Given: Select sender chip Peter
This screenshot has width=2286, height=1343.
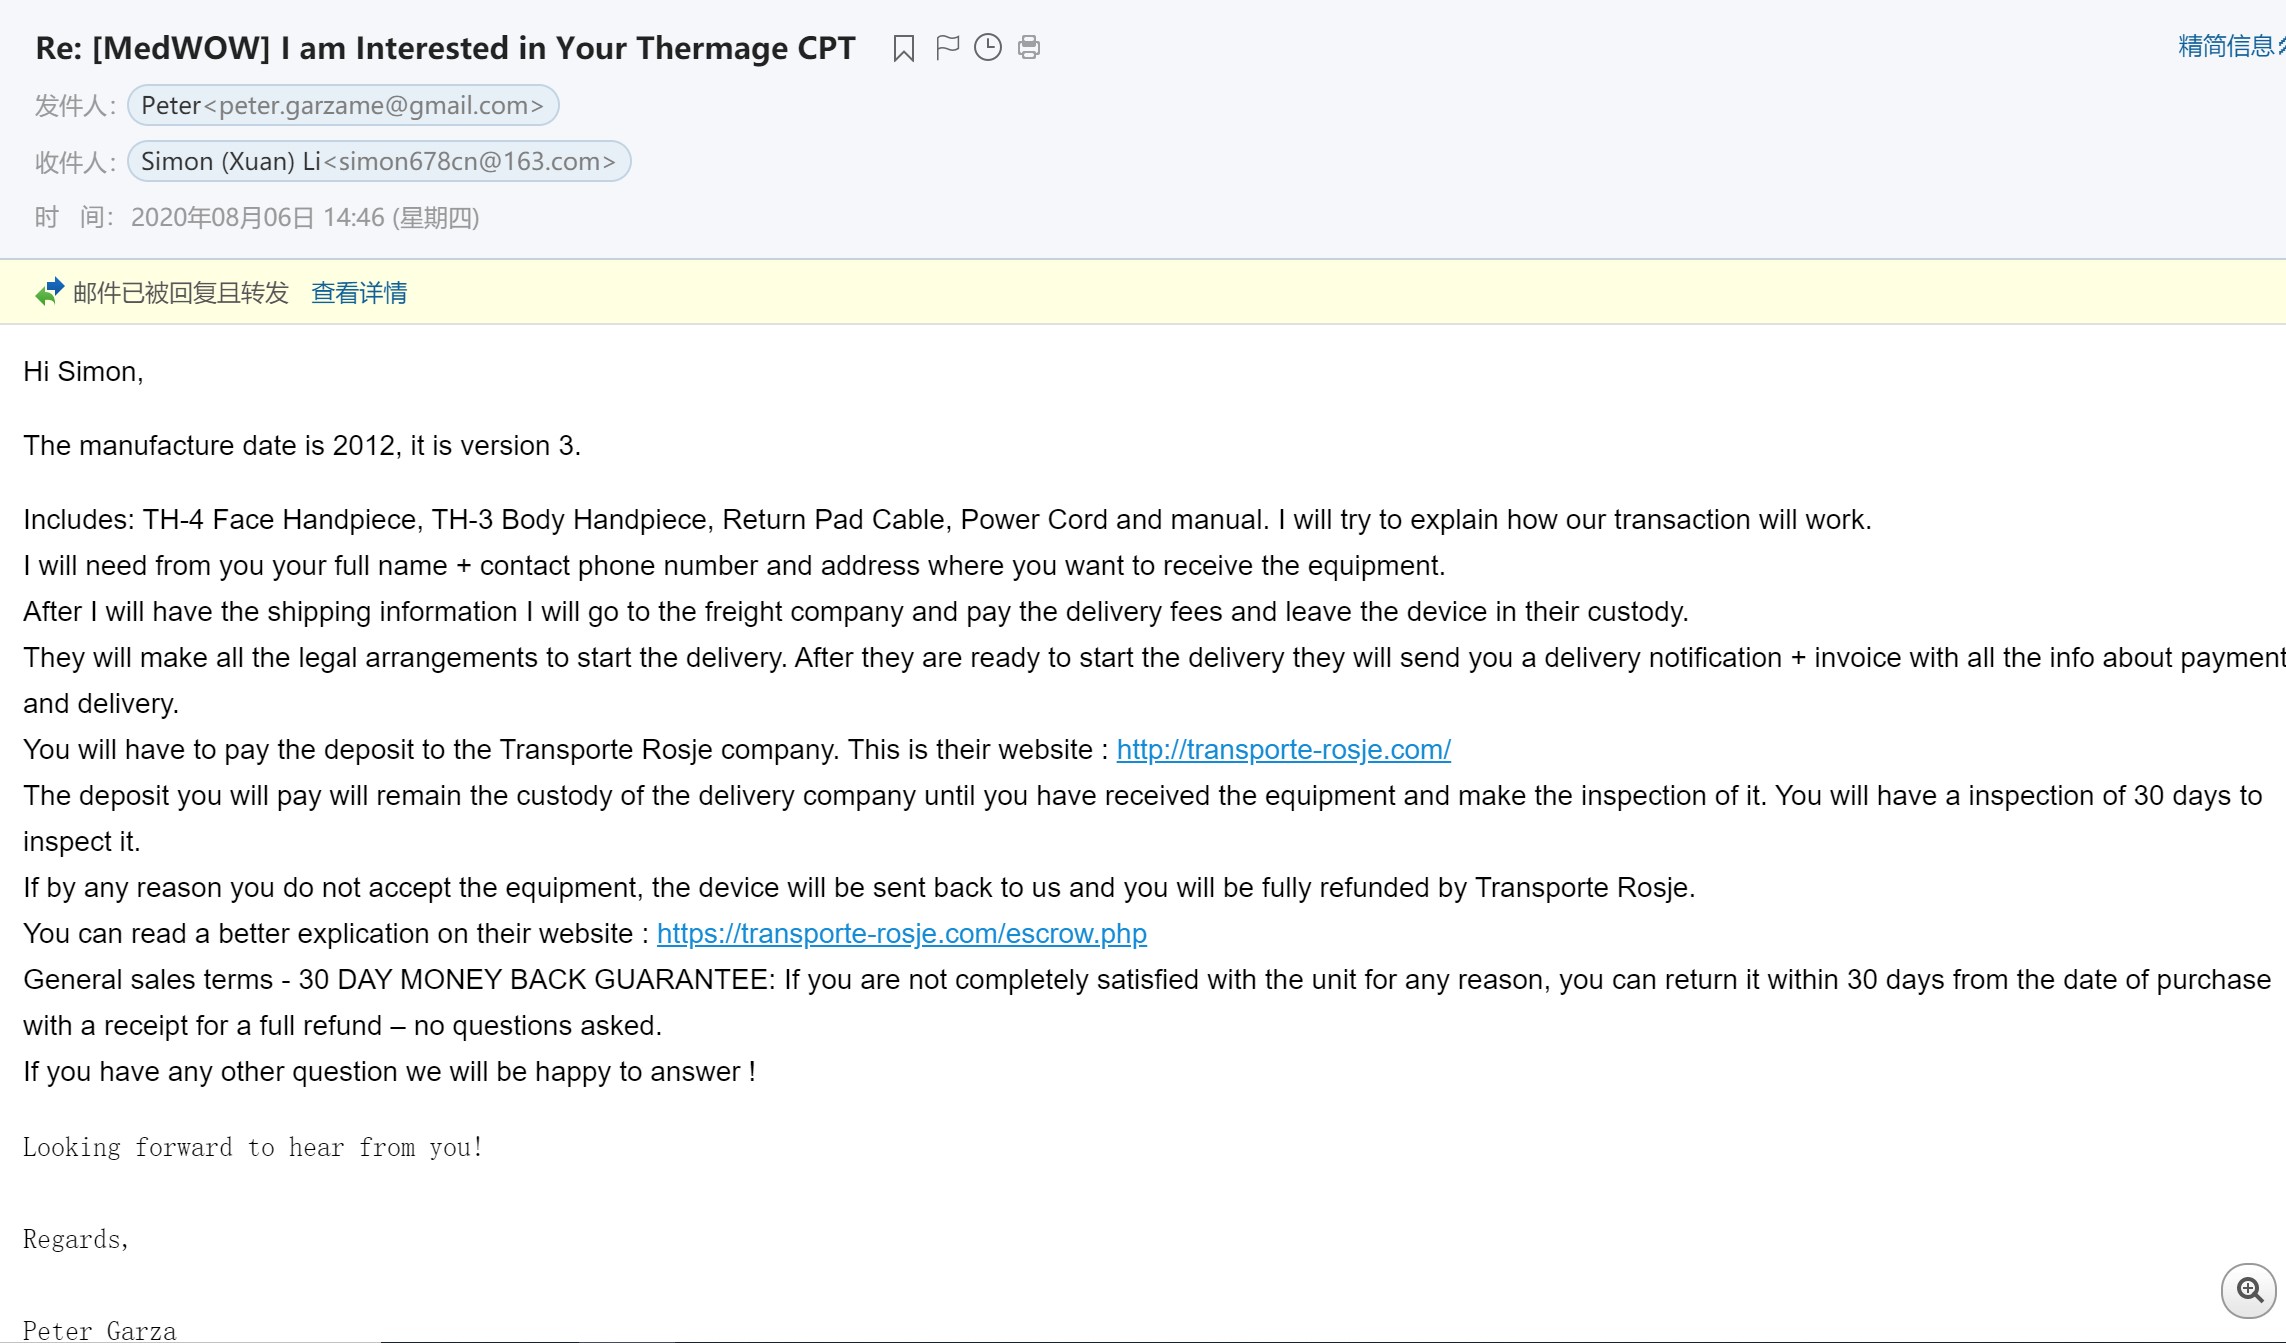Looking at the screenshot, I should [x=342, y=106].
